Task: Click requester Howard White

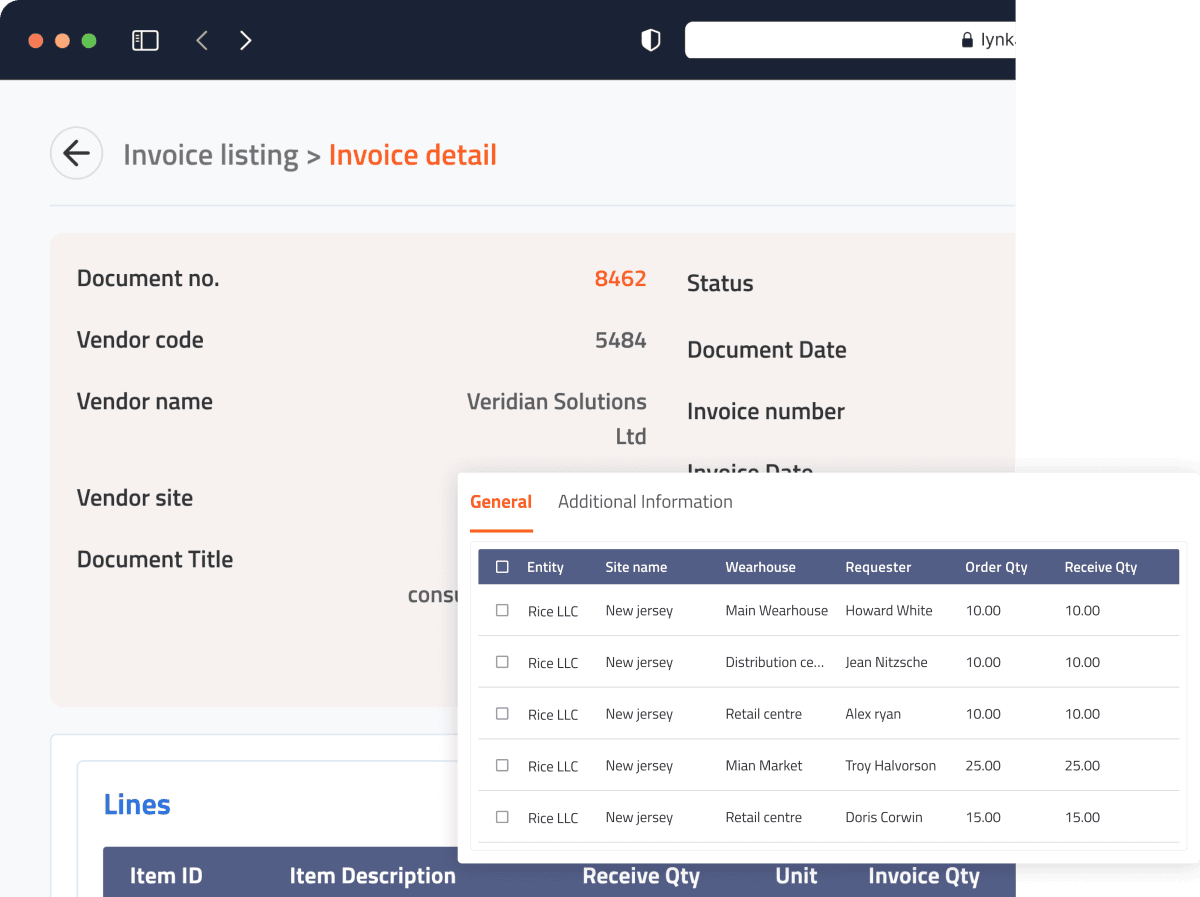Action: click(889, 610)
